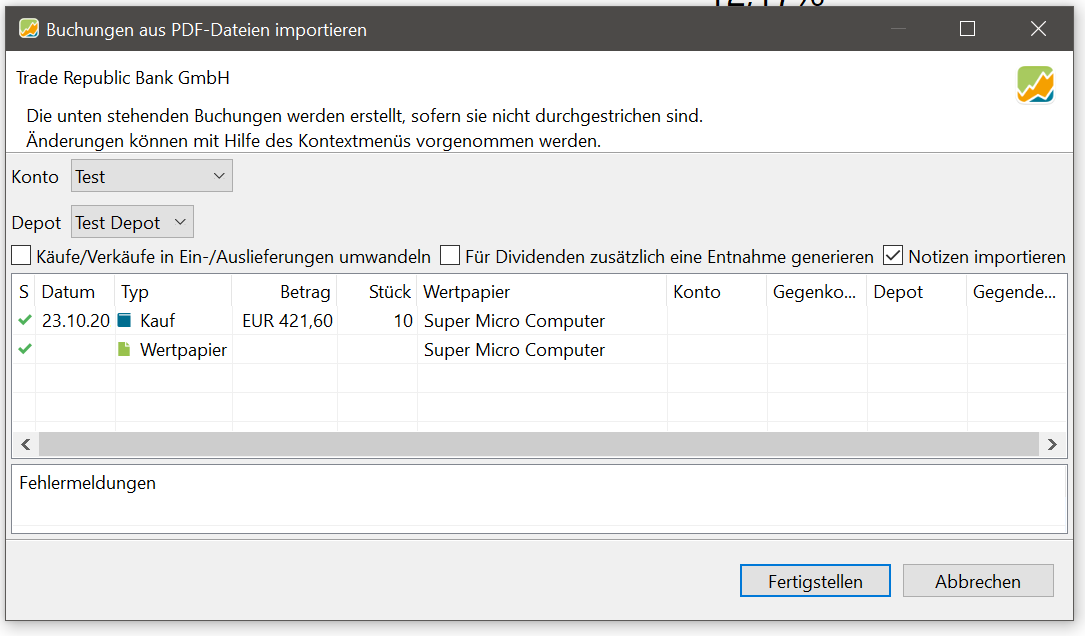Sort by the Wertpapier column header
The image size is (1085, 636).
542,291
